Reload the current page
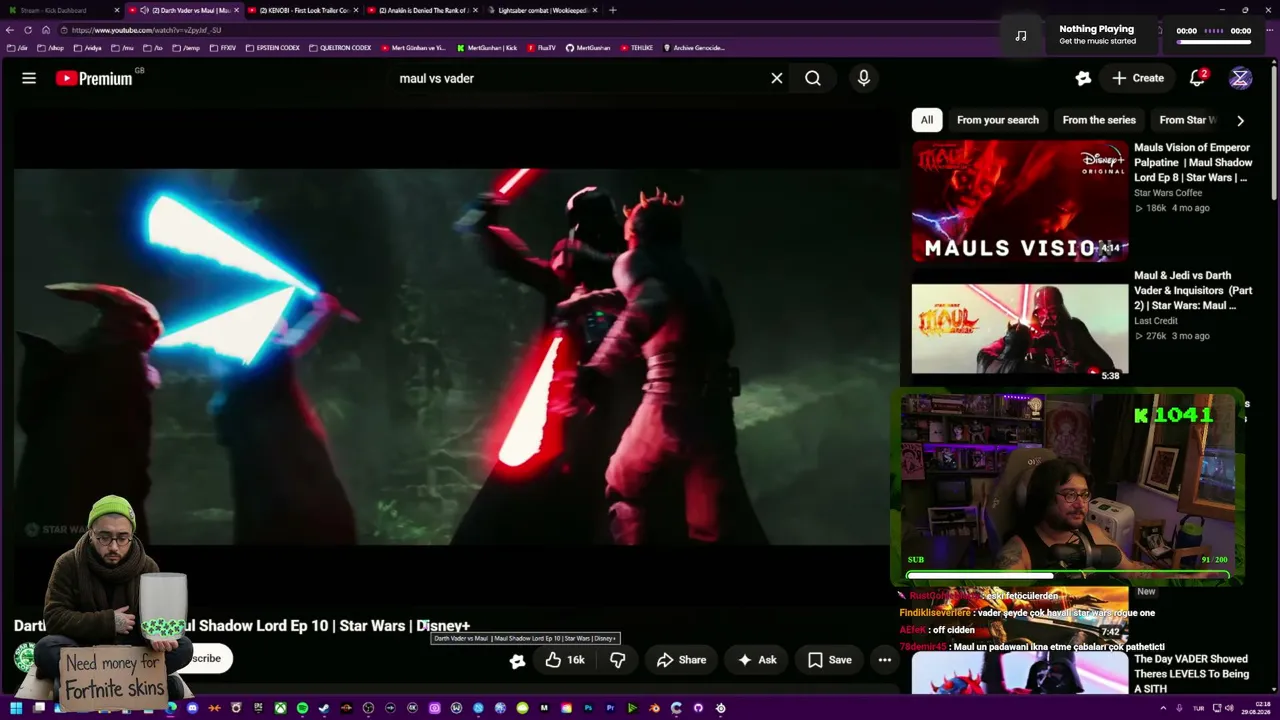1280x720 pixels. (28, 30)
